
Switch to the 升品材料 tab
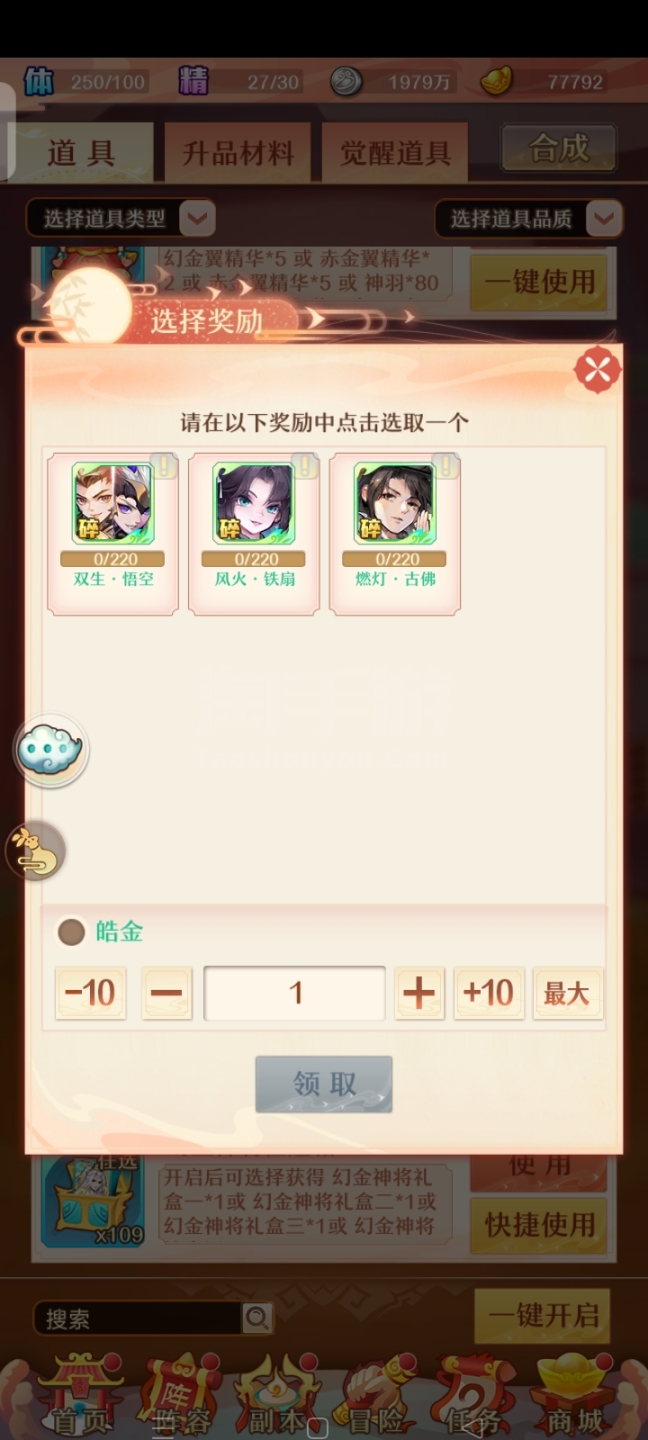click(x=238, y=153)
